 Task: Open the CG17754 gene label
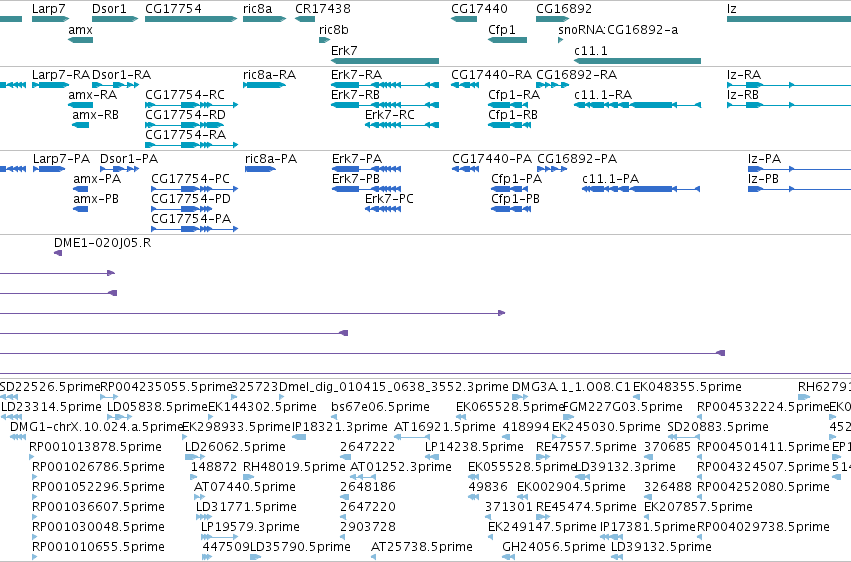click(173, 9)
